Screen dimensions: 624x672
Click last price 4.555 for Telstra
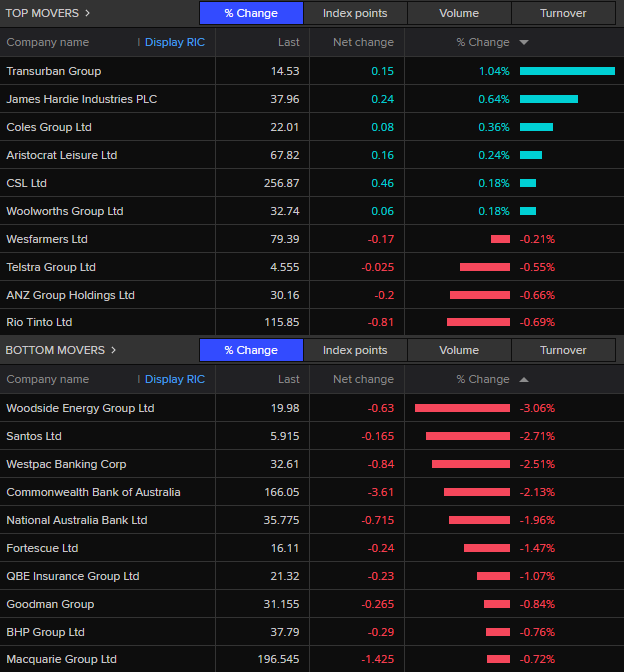(285, 267)
